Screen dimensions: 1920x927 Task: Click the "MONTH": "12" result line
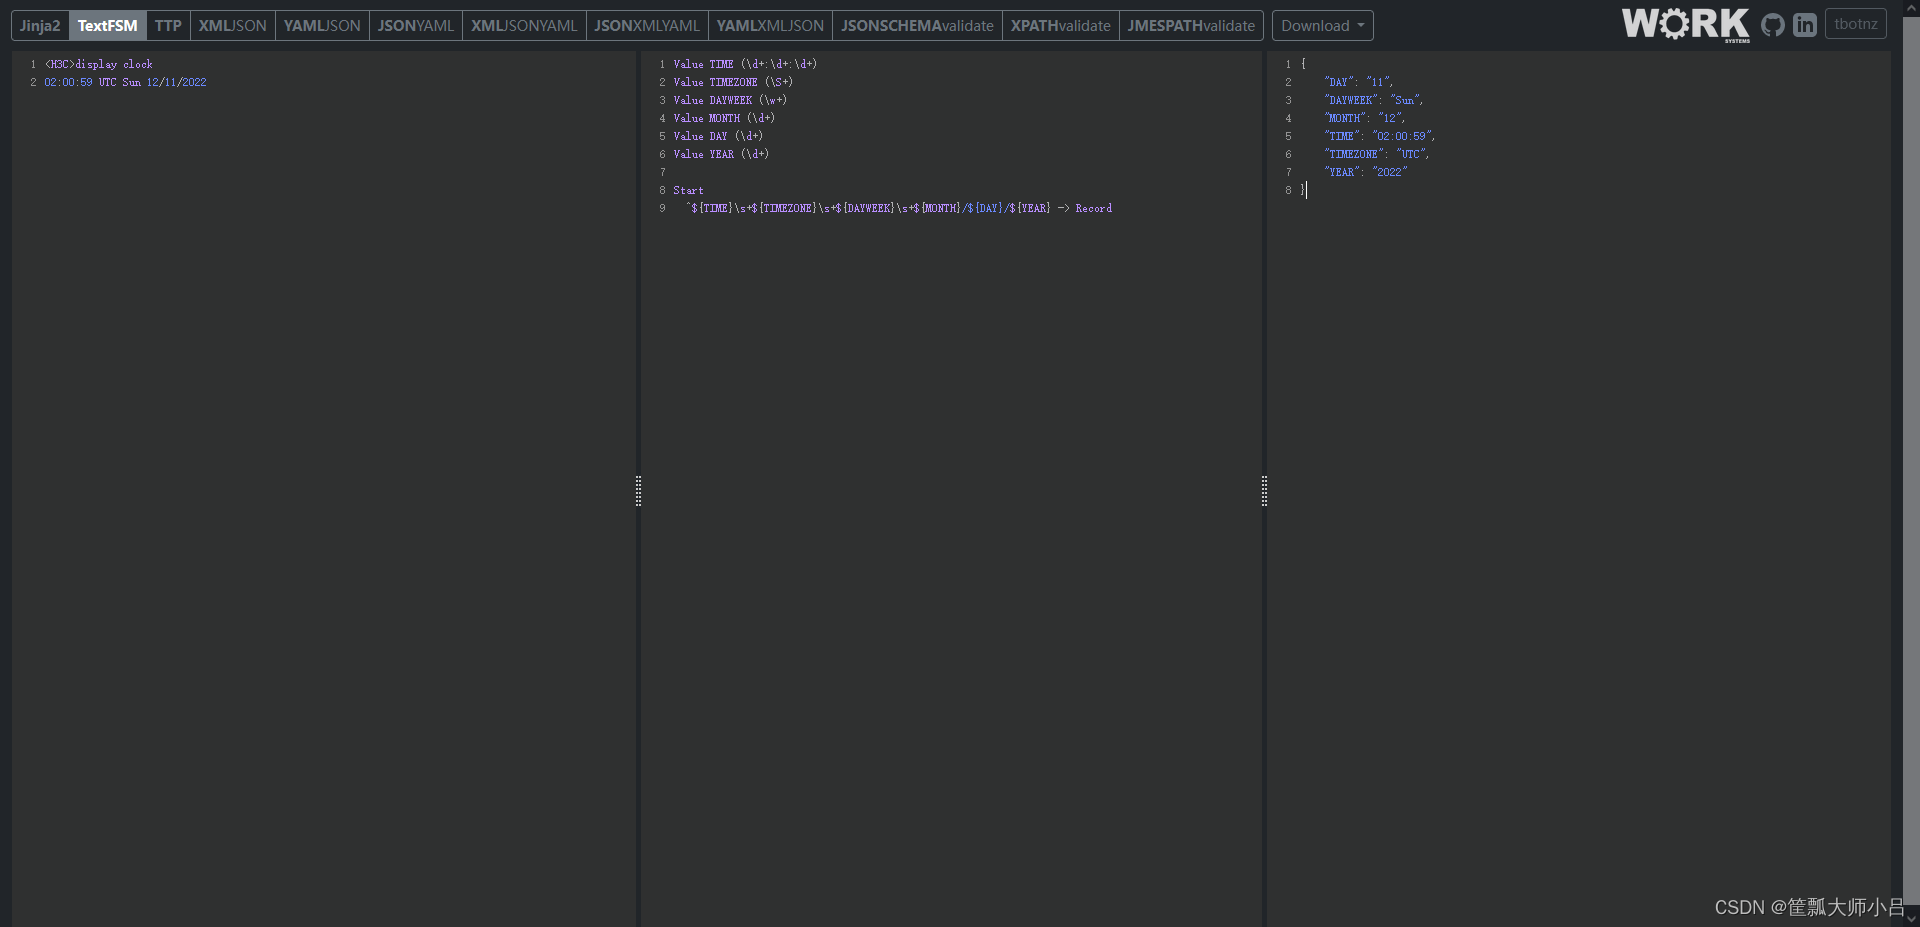[x=1364, y=118]
